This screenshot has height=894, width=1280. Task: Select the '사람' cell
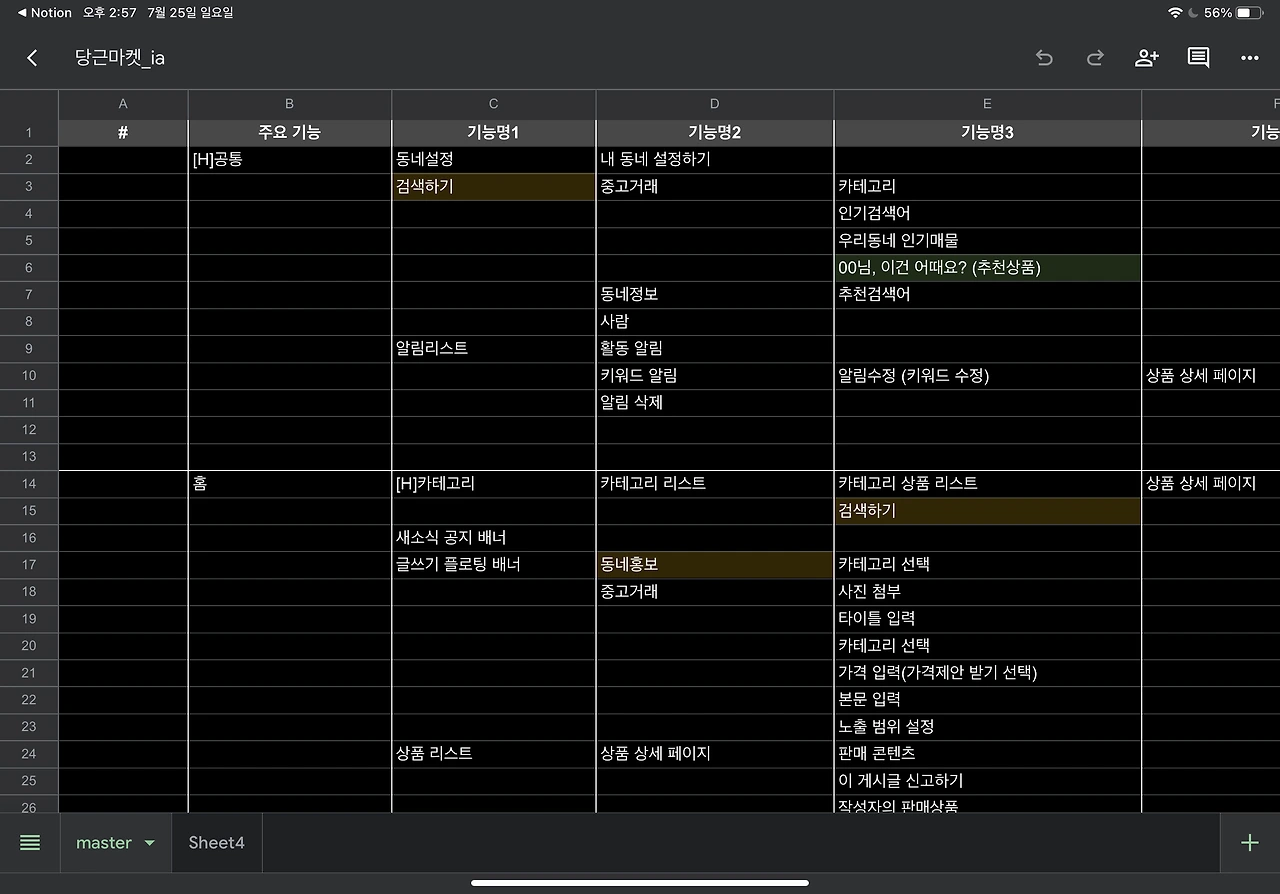coord(715,322)
